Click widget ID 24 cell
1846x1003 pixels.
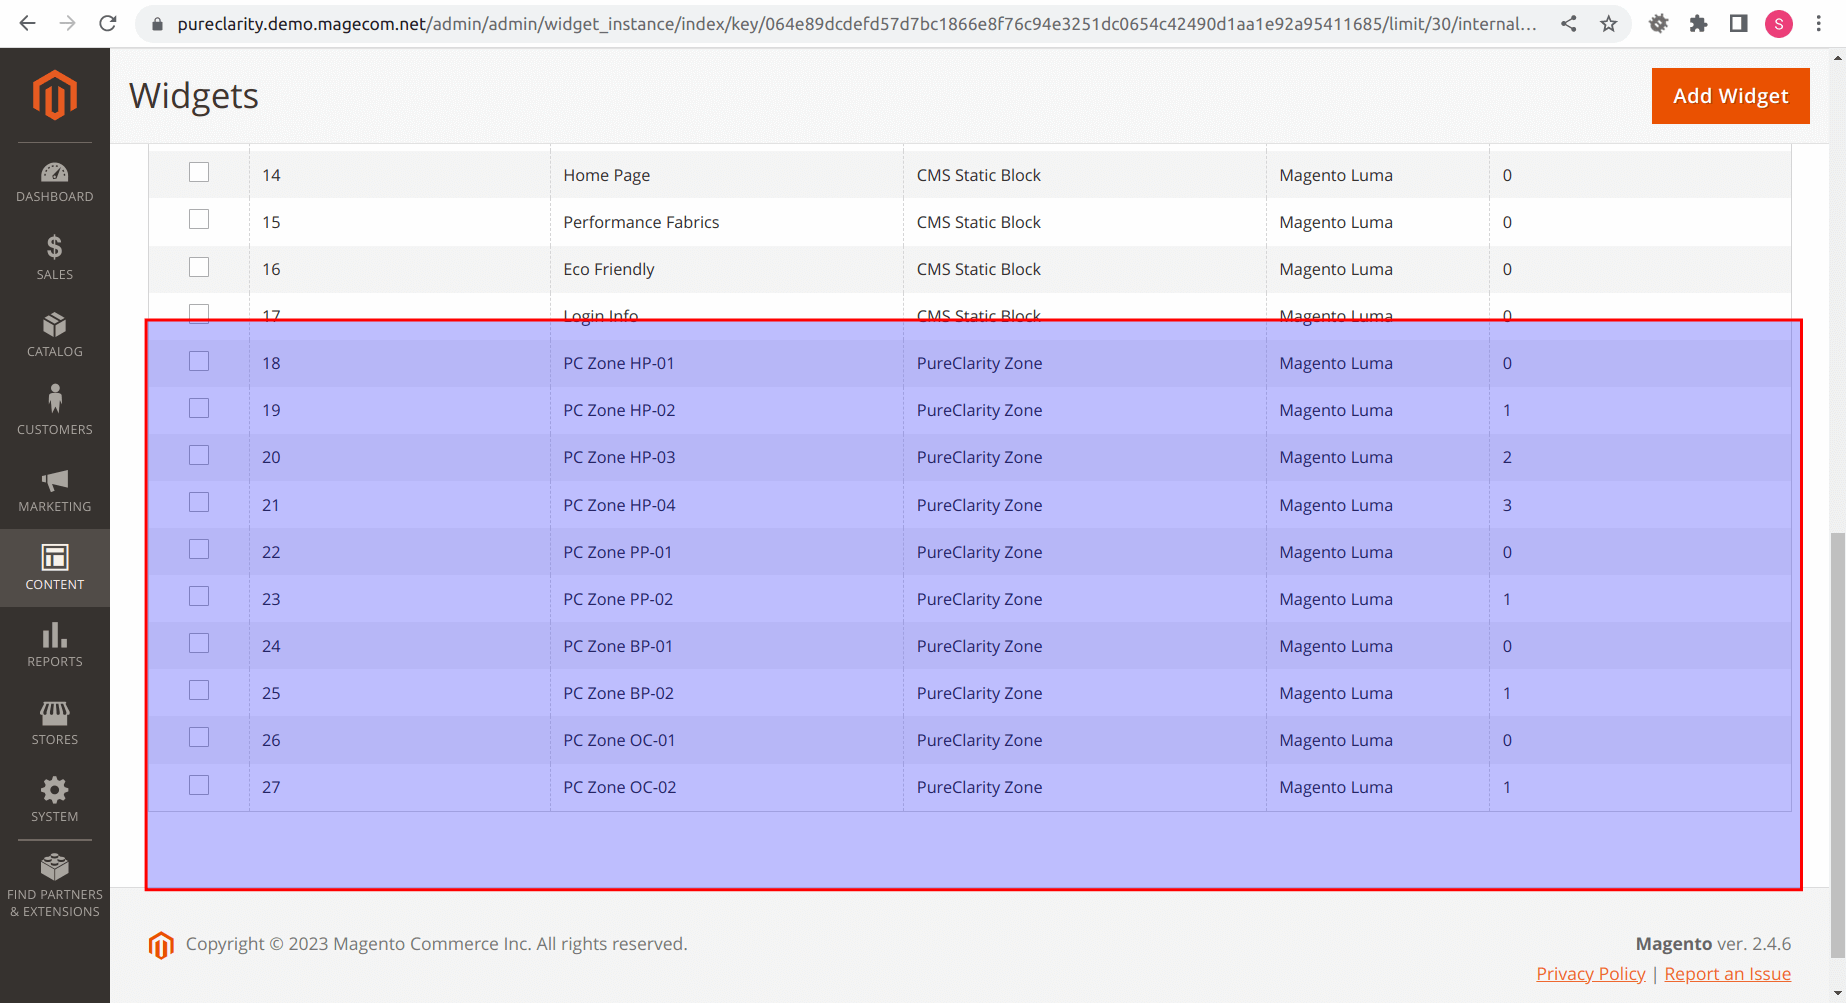click(x=271, y=646)
